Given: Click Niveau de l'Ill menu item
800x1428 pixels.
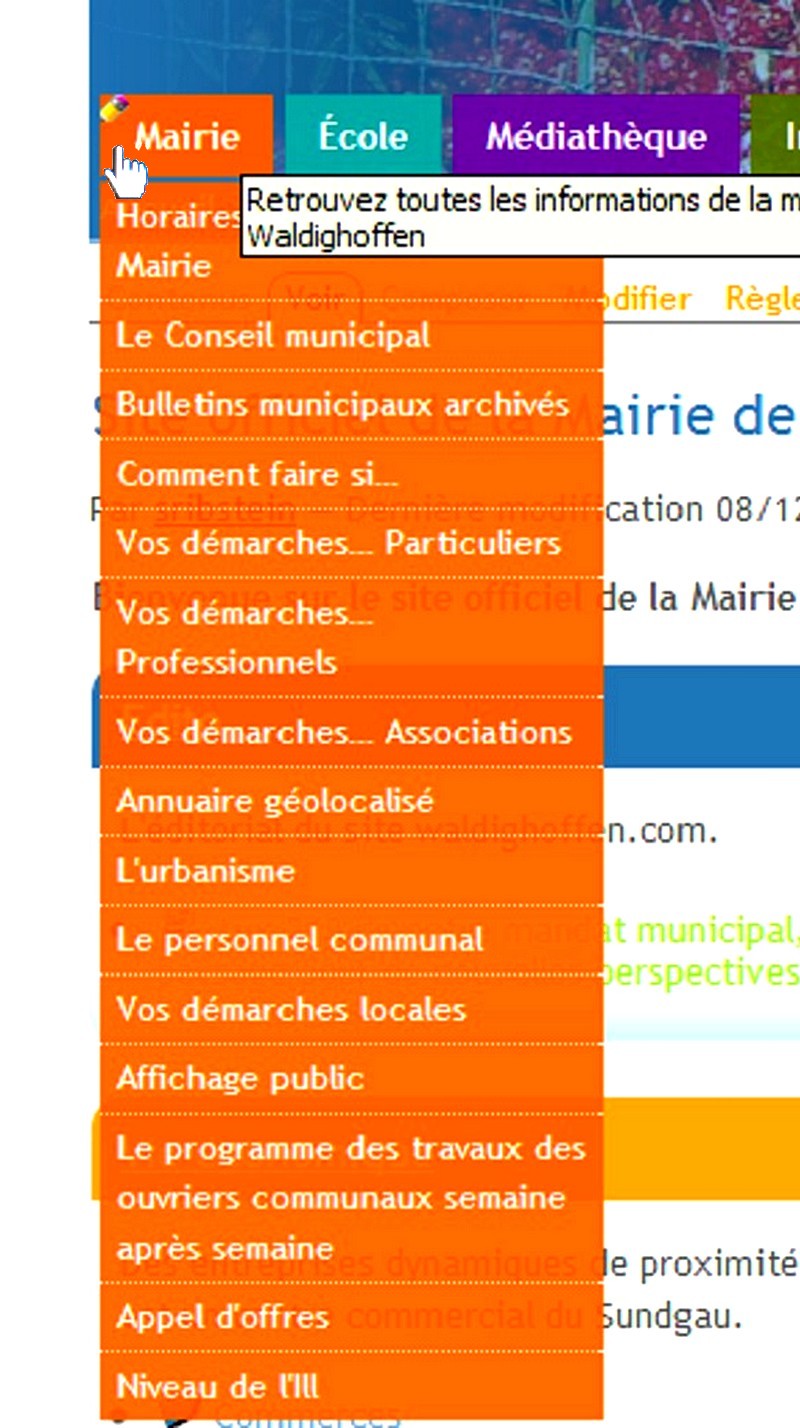Looking at the screenshot, I should pos(217,1386).
